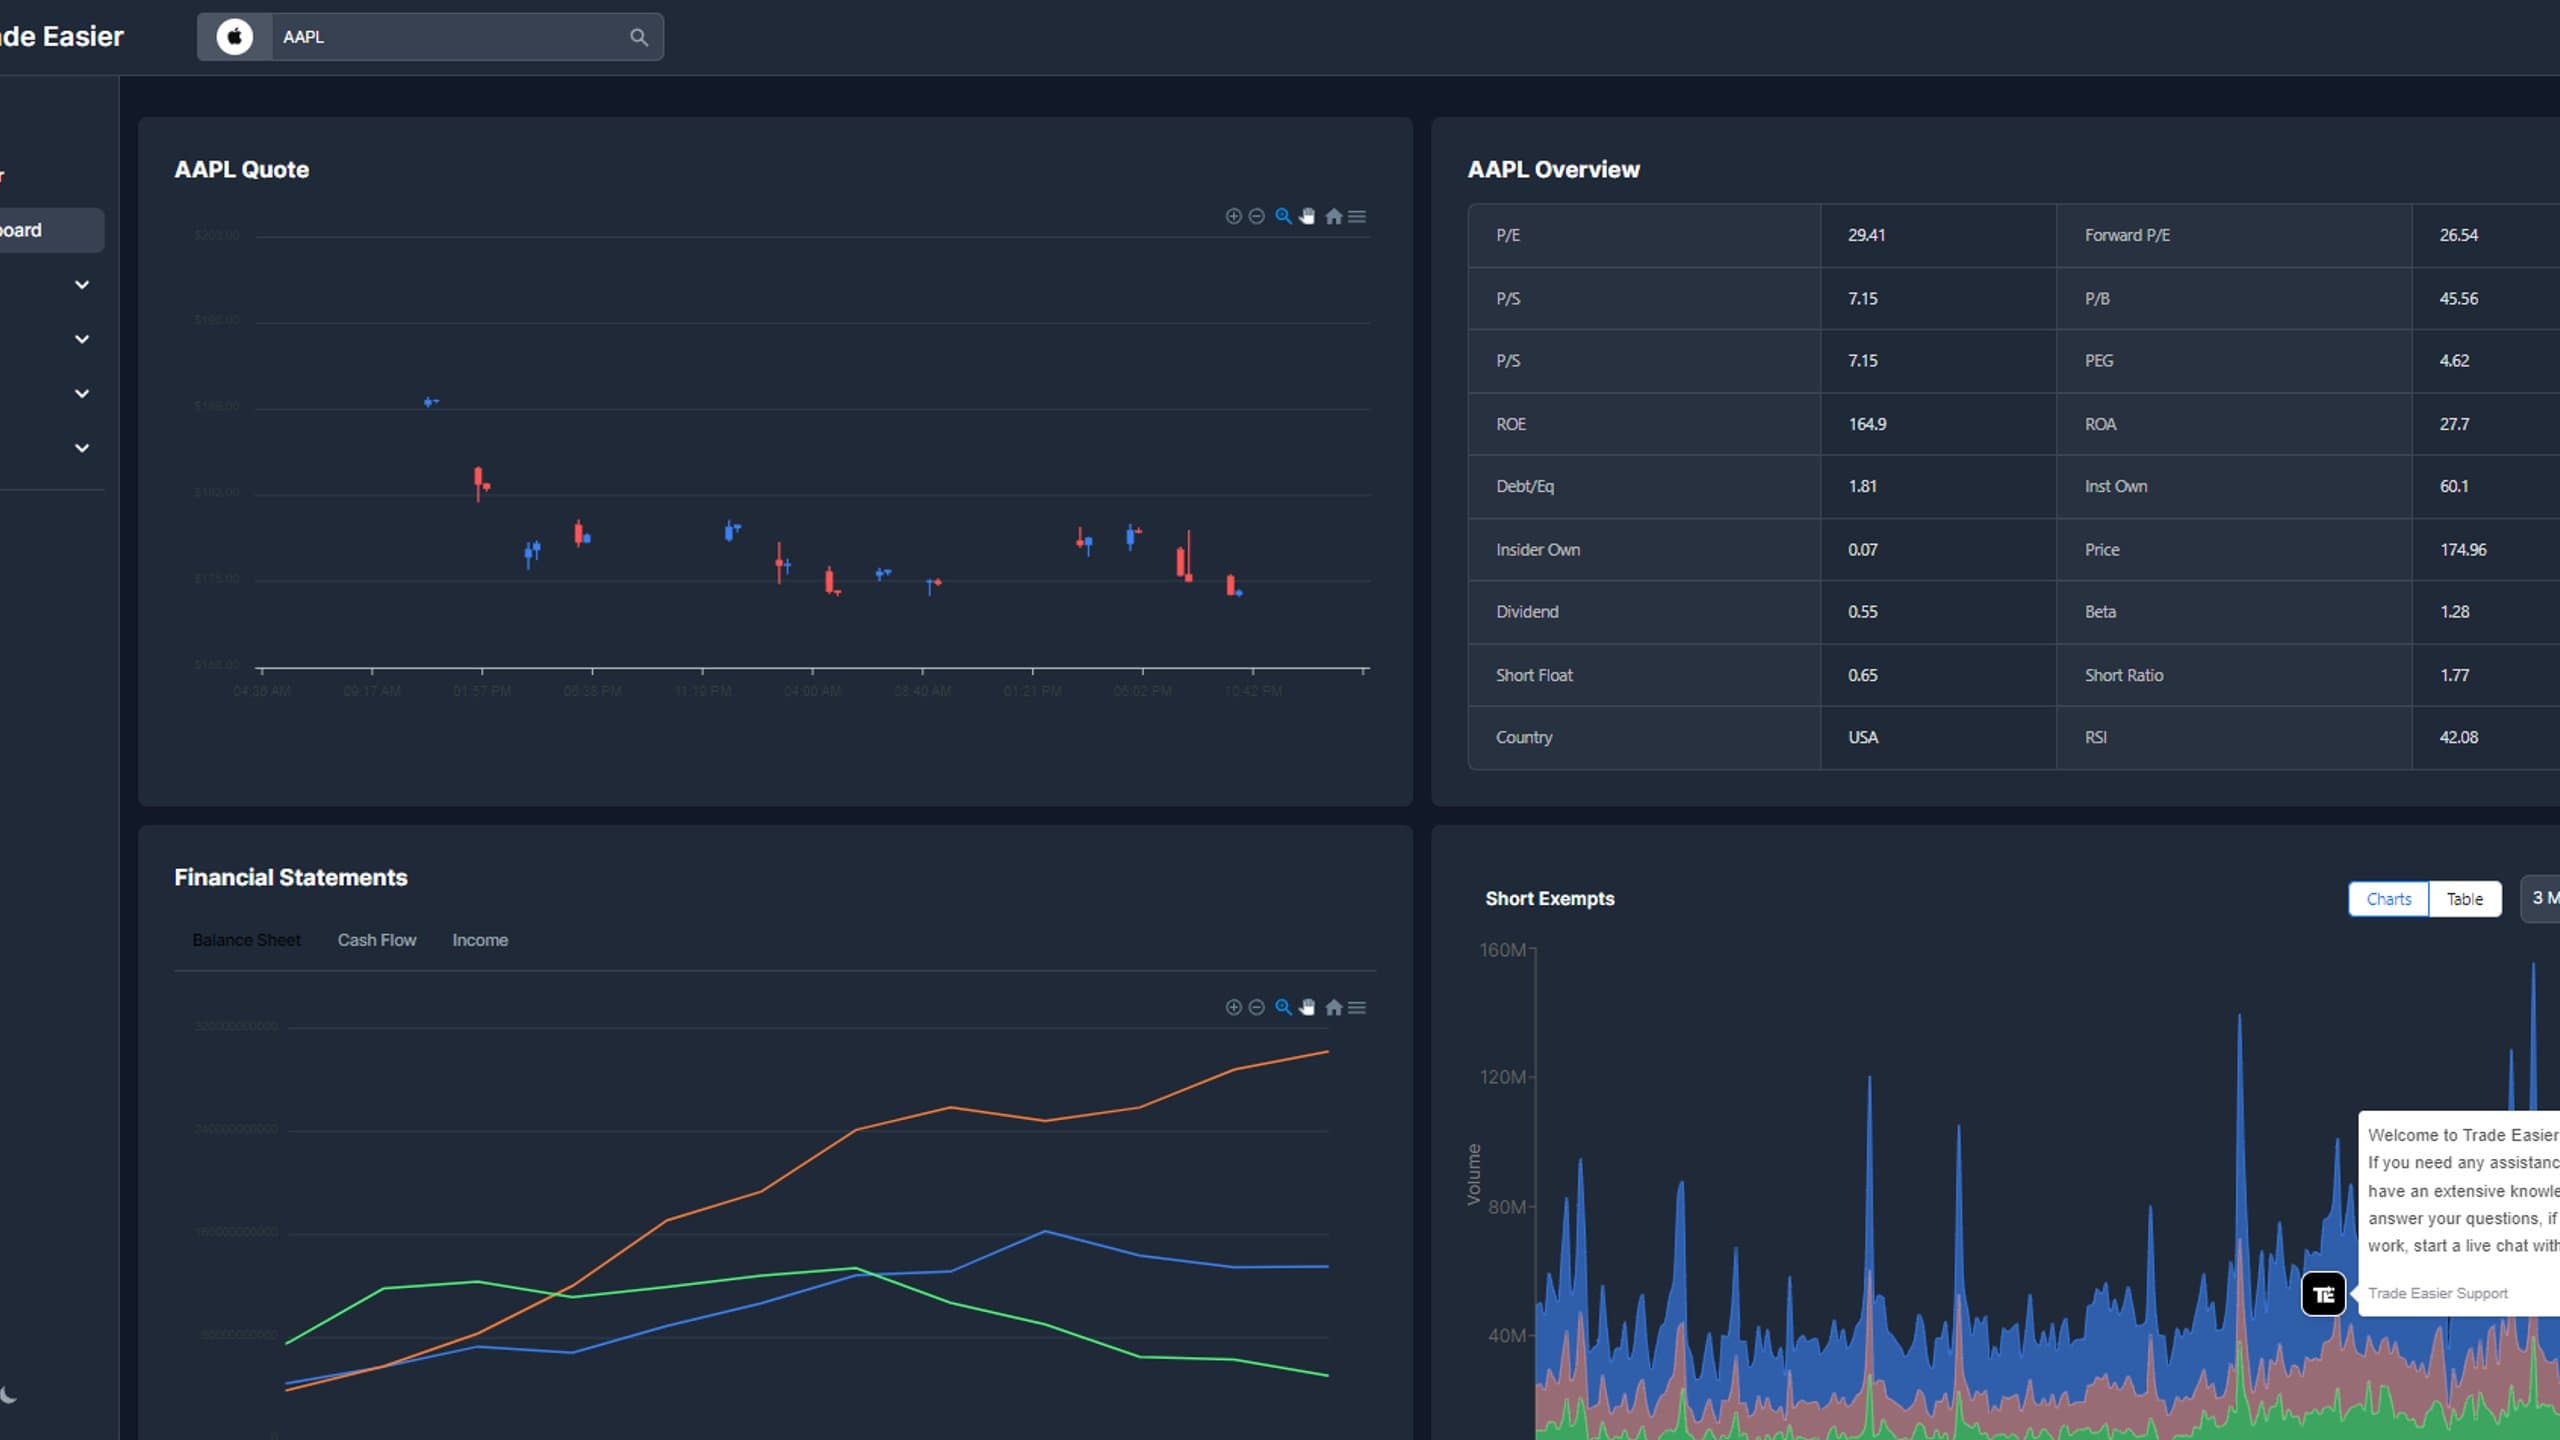The image size is (2560, 1440).
Task: Click the Forward P/E label cell
Action: pos(2234,235)
